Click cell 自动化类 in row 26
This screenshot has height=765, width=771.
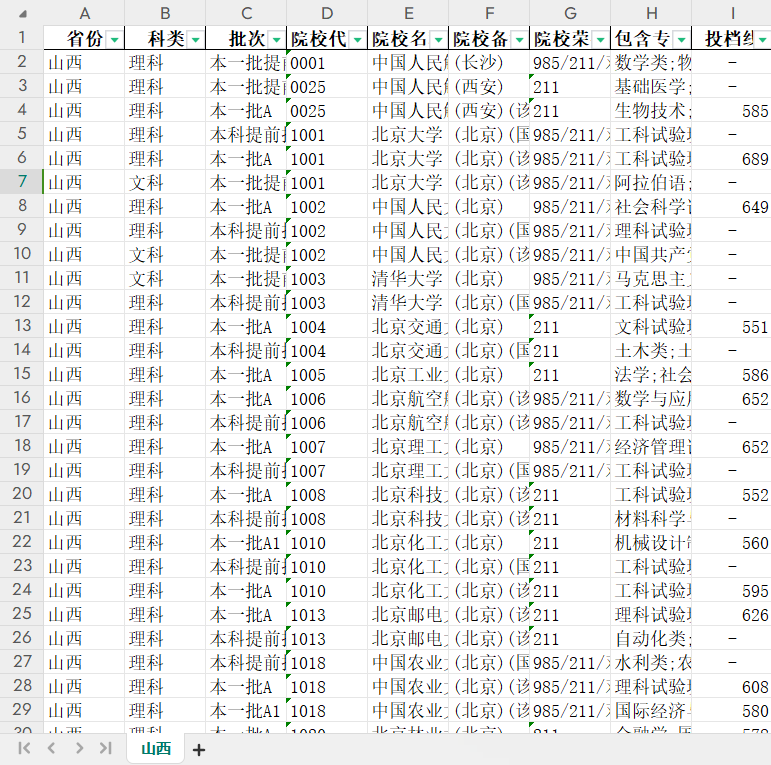tap(652, 639)
